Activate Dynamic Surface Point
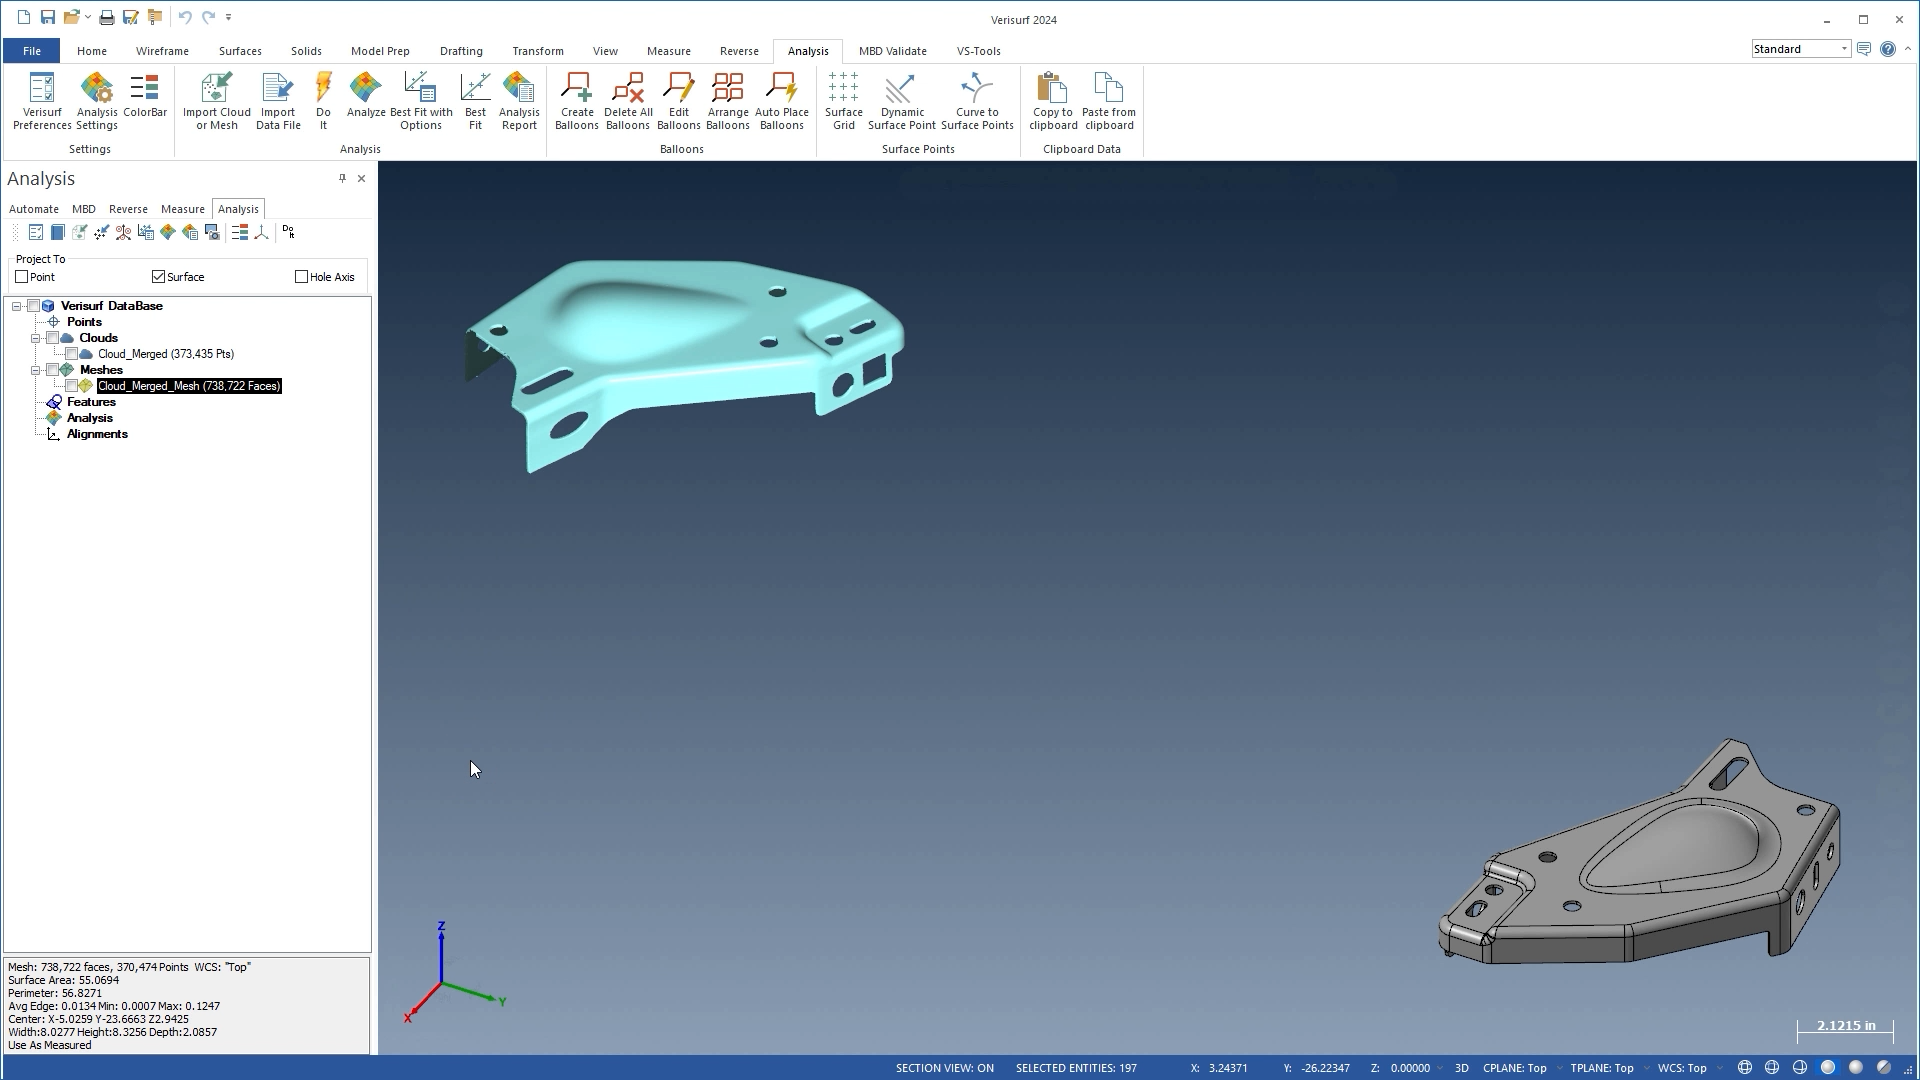The height and width of the screenshot is (1080, 1920). click(x=902, y=101)
